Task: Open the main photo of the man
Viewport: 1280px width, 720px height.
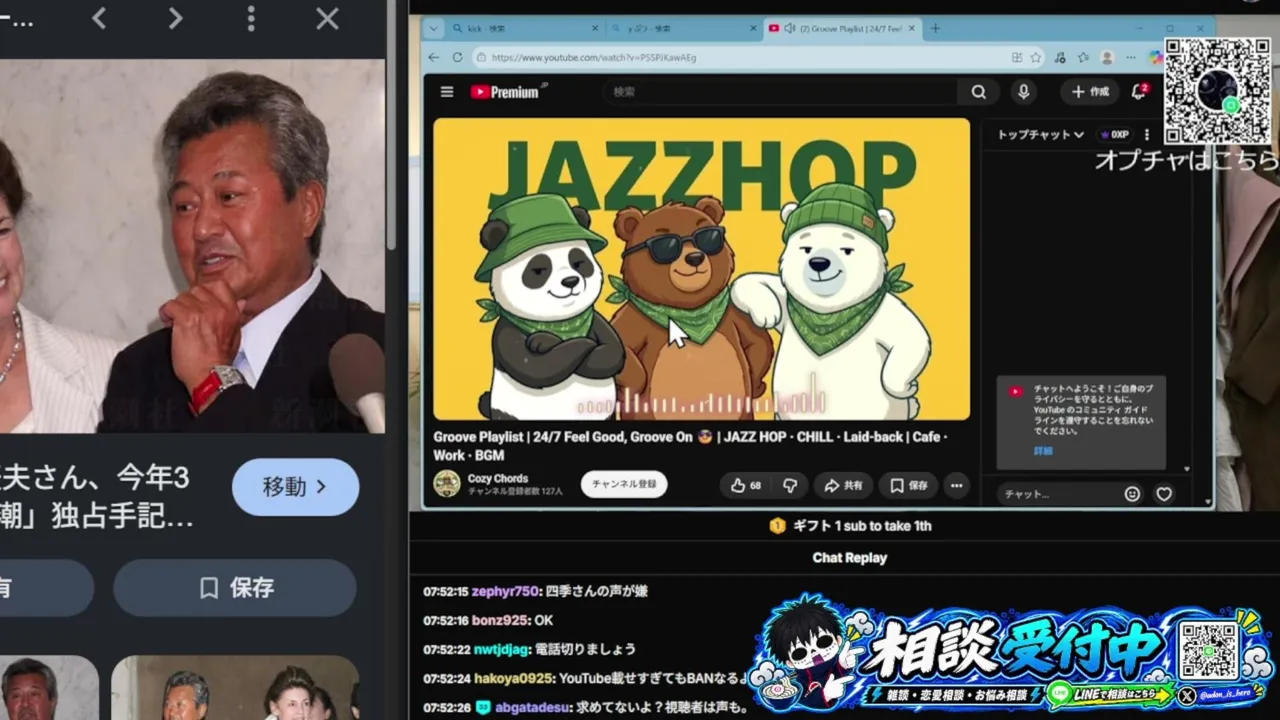Action: [191, 246]
